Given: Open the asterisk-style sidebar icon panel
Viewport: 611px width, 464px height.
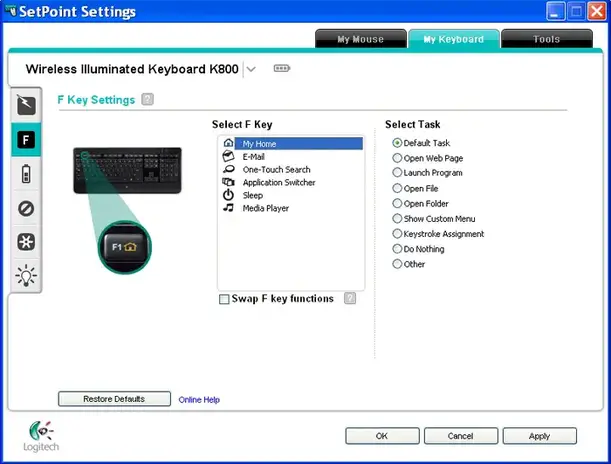Looking at the screenshot, I should 26,242.
